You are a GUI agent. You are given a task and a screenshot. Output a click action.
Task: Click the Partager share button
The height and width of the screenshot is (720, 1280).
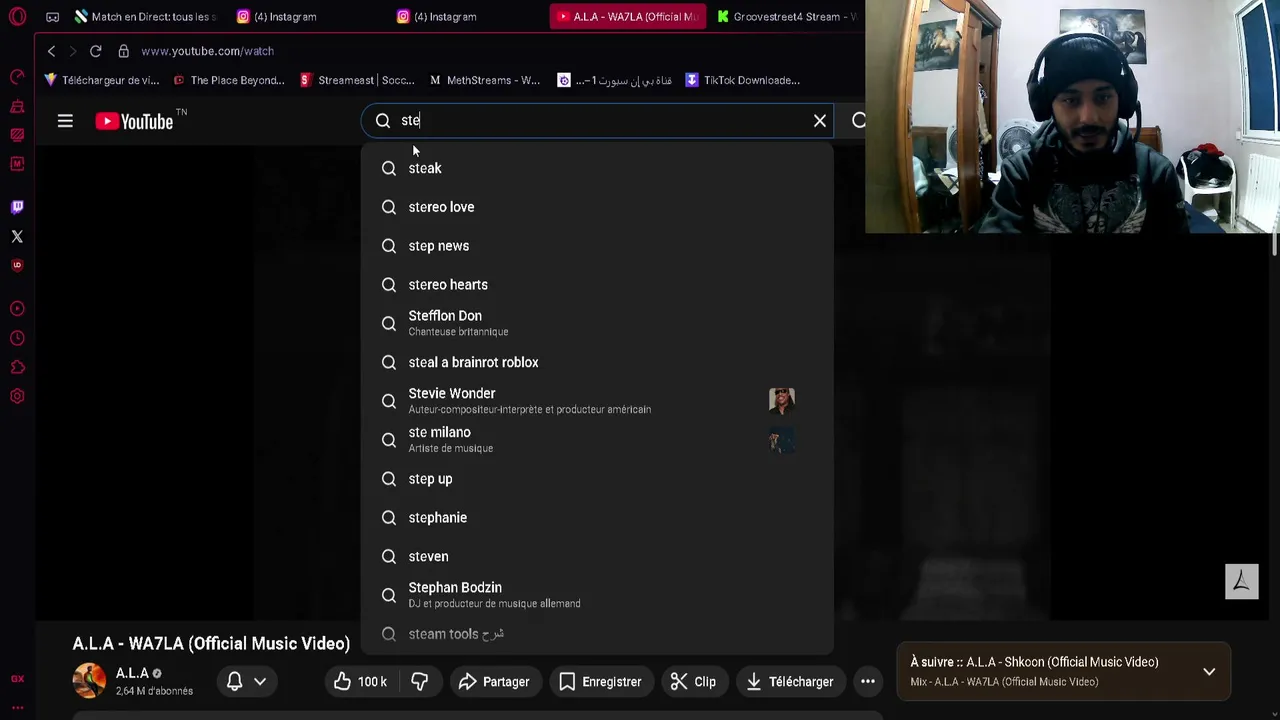click(x=494, y=682)
